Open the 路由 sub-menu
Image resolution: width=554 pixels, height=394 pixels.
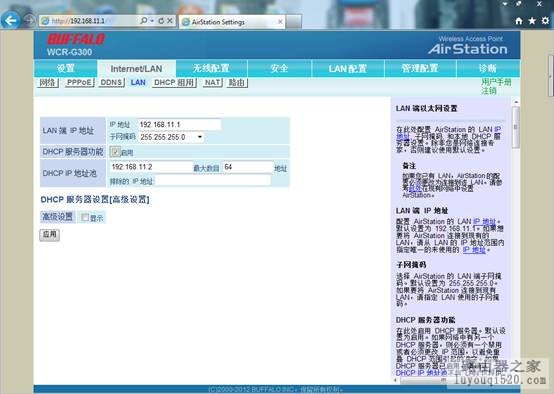click(x=237, y=83)
